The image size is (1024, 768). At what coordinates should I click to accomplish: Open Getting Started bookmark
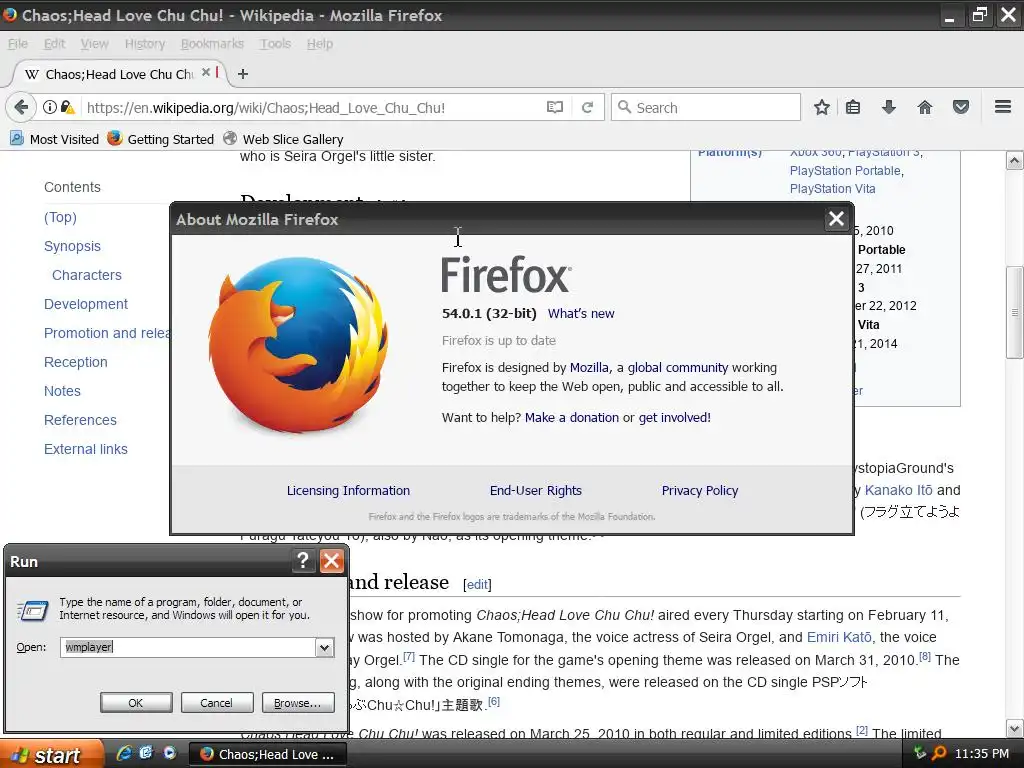click(x=161, y=139)
